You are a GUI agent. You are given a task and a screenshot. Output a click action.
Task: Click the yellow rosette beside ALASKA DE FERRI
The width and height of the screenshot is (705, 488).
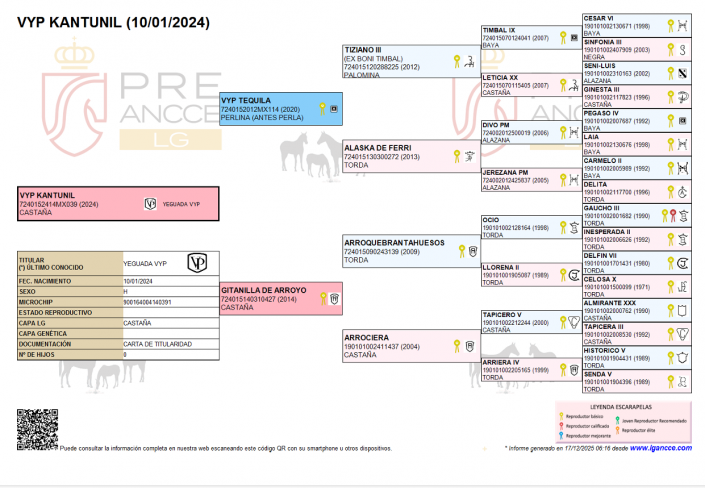click(456, 154)
